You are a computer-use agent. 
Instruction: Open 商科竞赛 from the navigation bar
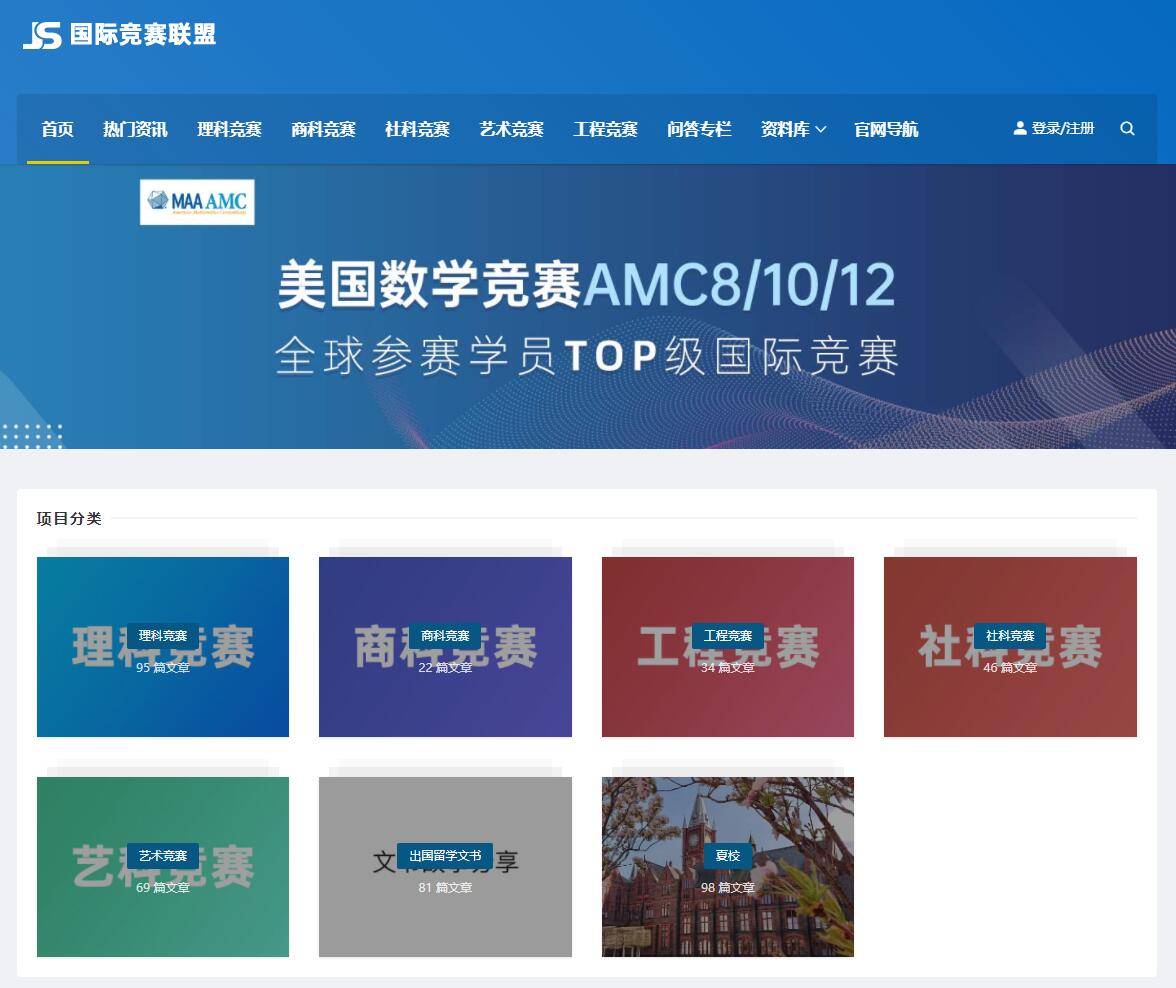click(x=323, y=129)
